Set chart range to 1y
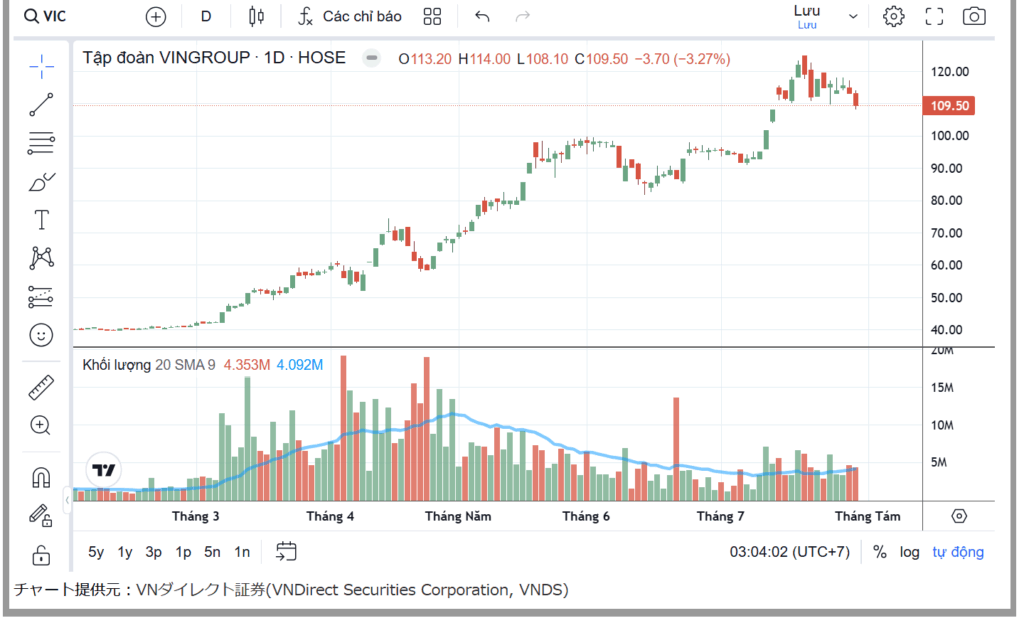 click(x=125, y=552)
